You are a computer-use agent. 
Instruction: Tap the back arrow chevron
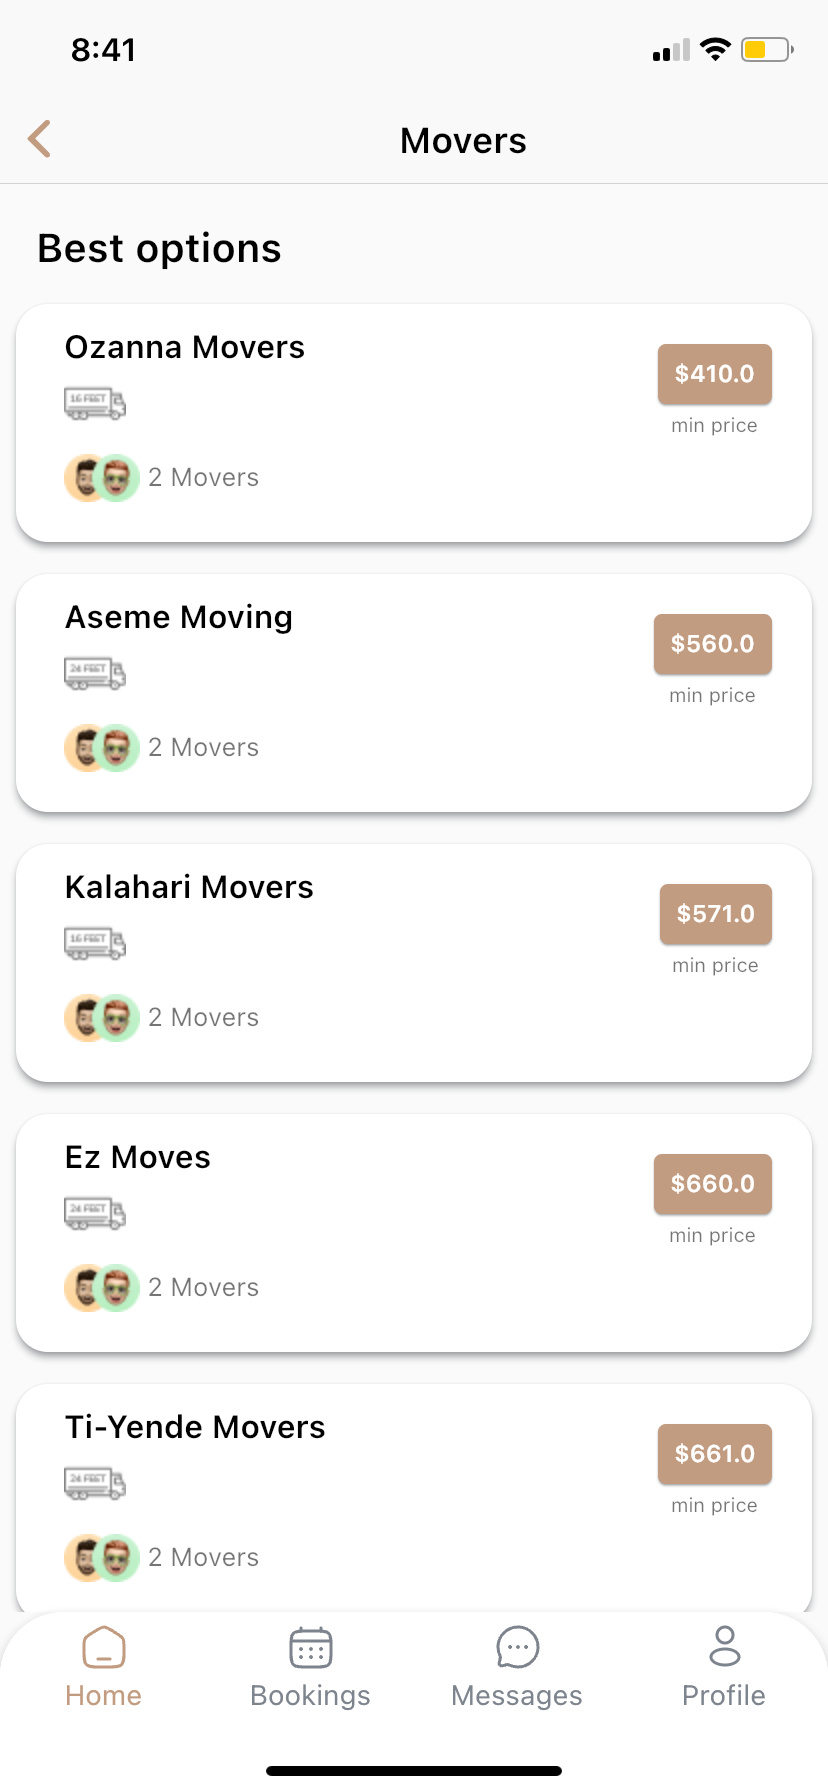pos(40,139)
